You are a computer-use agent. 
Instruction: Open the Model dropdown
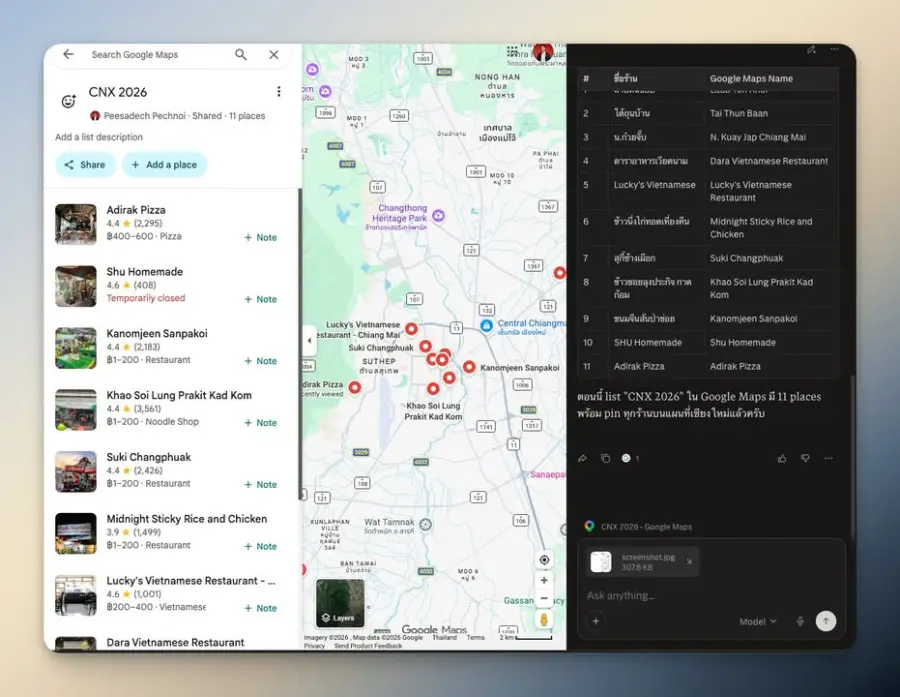(x=758, y=621)
